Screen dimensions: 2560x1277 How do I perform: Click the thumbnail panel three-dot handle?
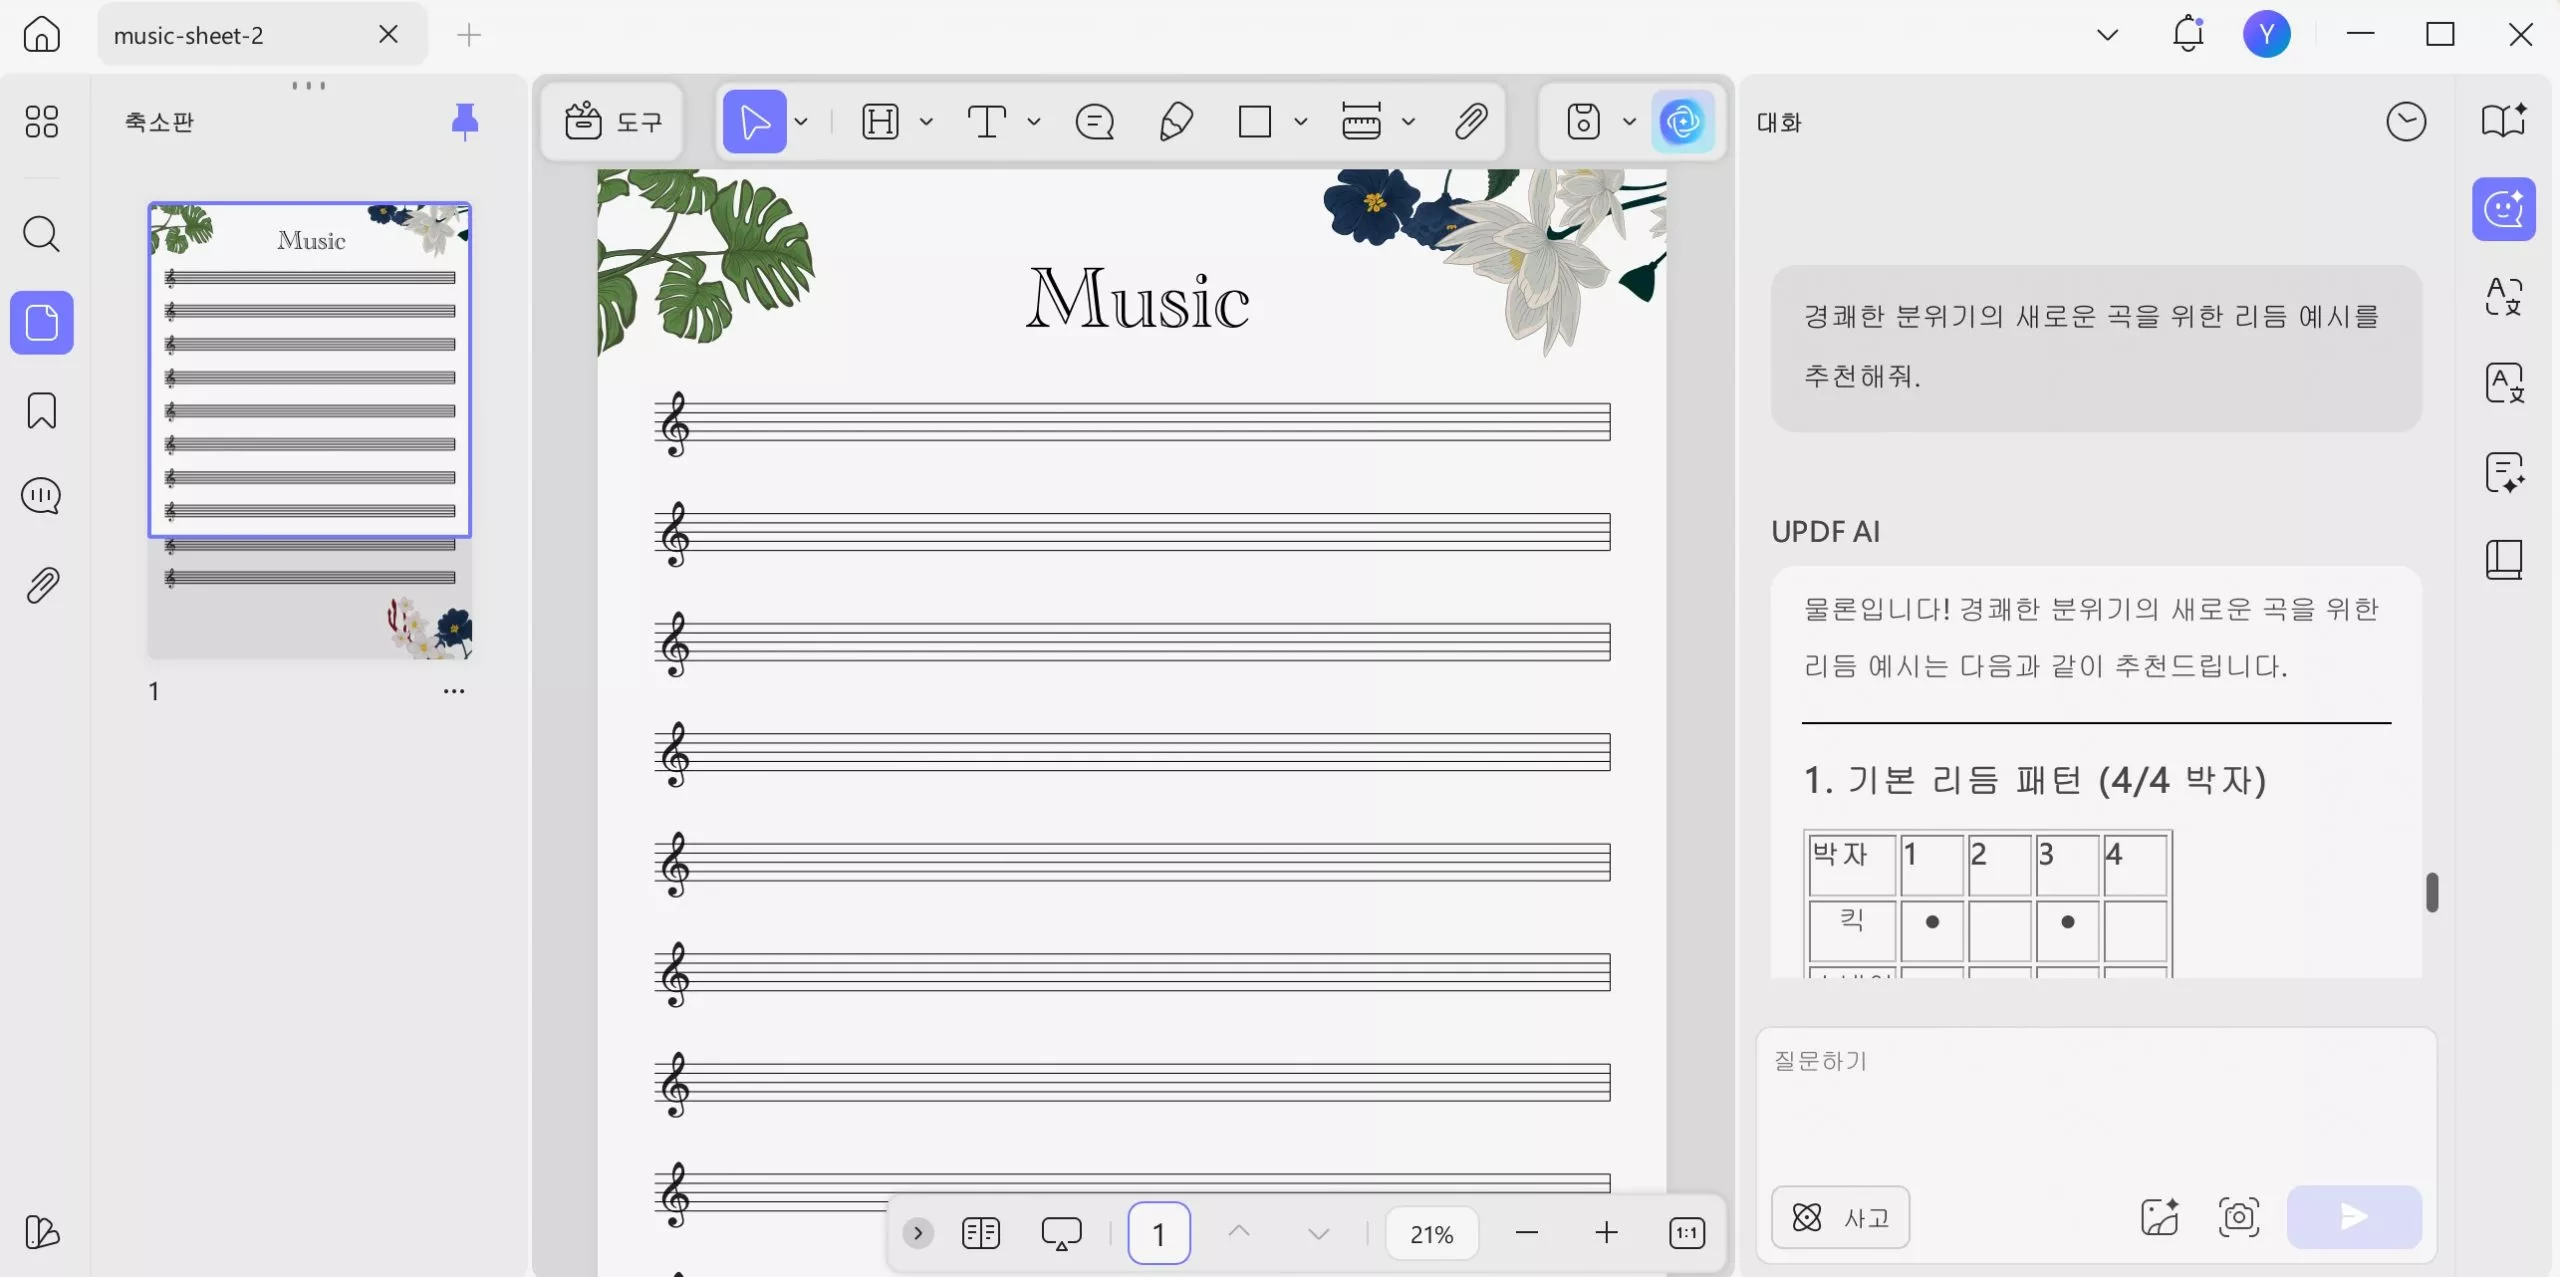309,85
